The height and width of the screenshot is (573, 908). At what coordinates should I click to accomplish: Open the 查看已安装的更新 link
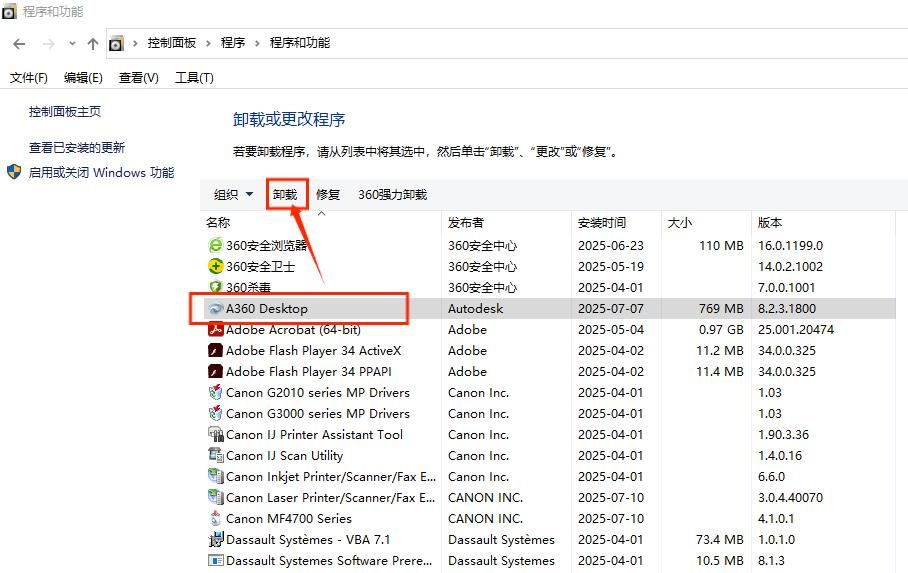pos(77,148)
